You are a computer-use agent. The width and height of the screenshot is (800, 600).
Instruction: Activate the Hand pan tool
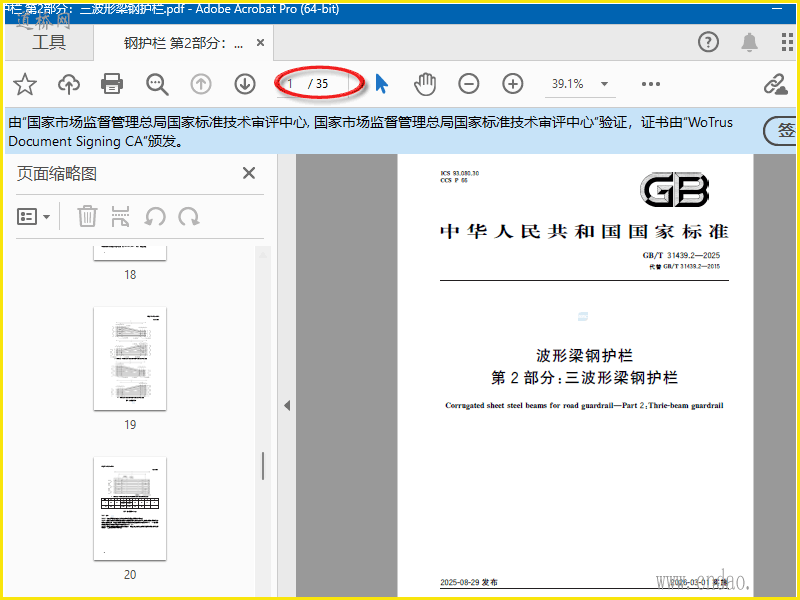click(424, 84)
